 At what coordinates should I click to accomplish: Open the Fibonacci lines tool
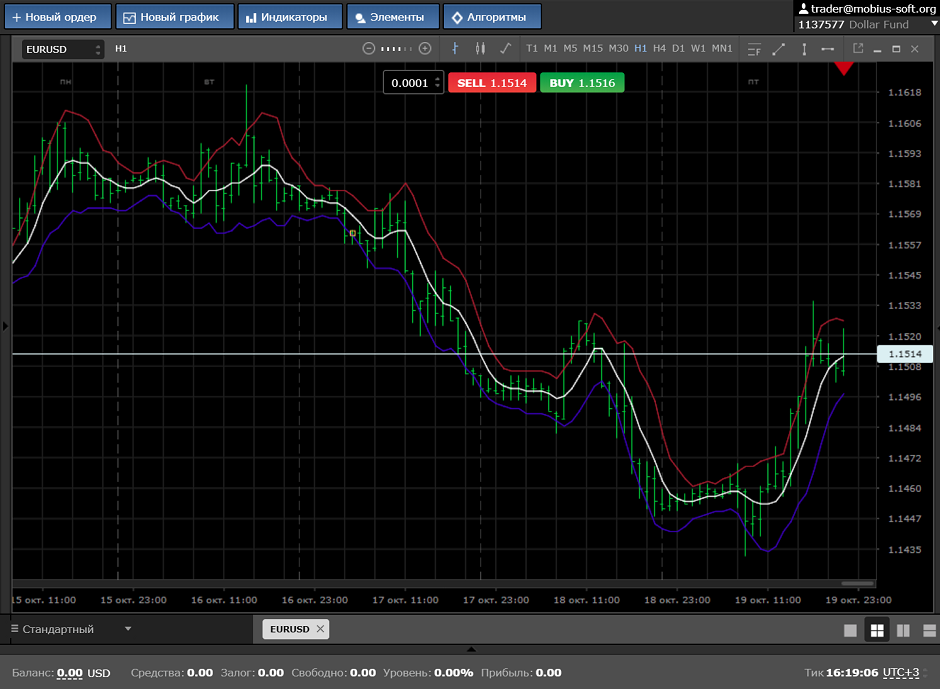(x=754, y=49)
